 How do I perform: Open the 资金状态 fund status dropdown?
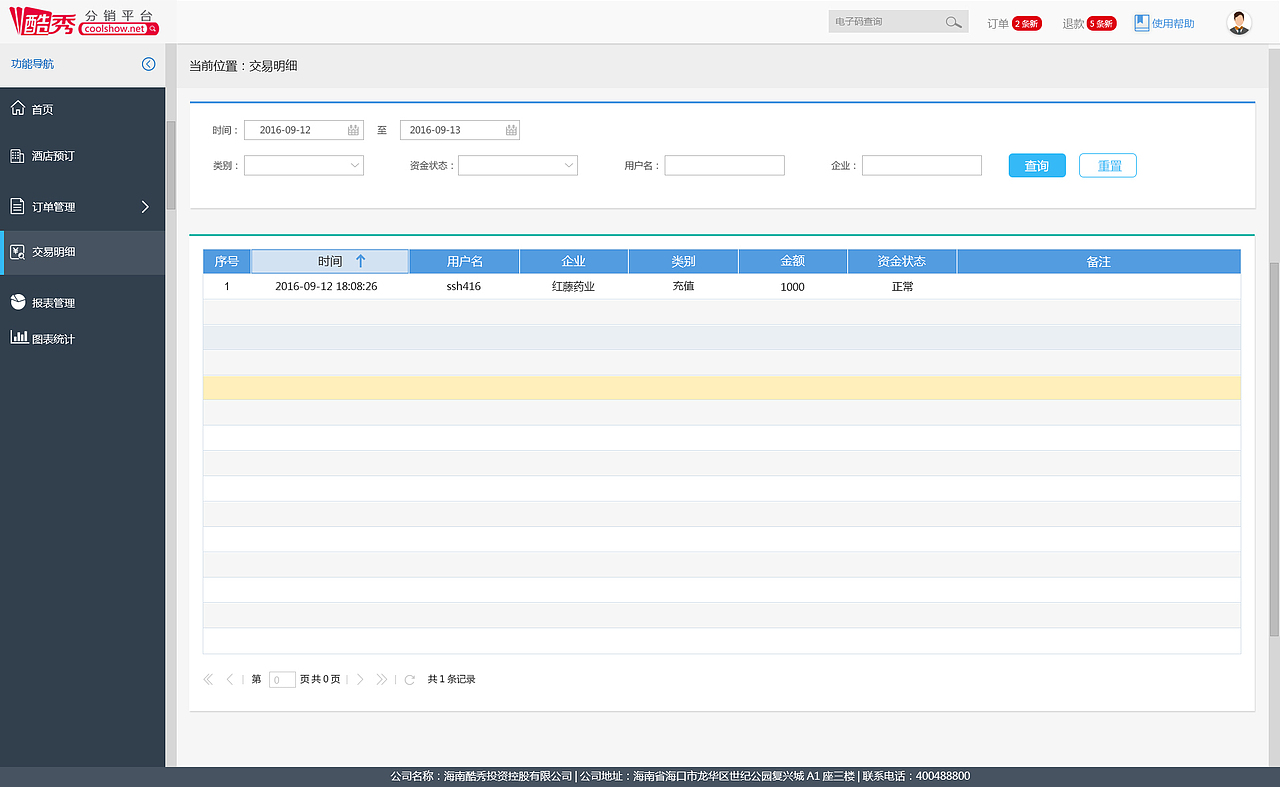[x=569, y=165]
